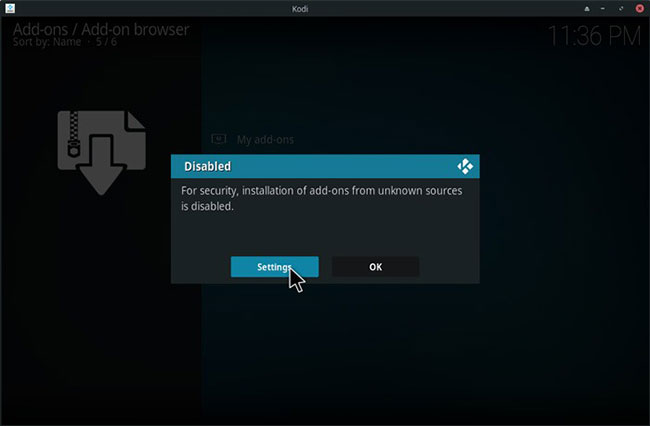Click the Sort by: Name label
This screenshot has height=426, width=650.
(47, 42)
